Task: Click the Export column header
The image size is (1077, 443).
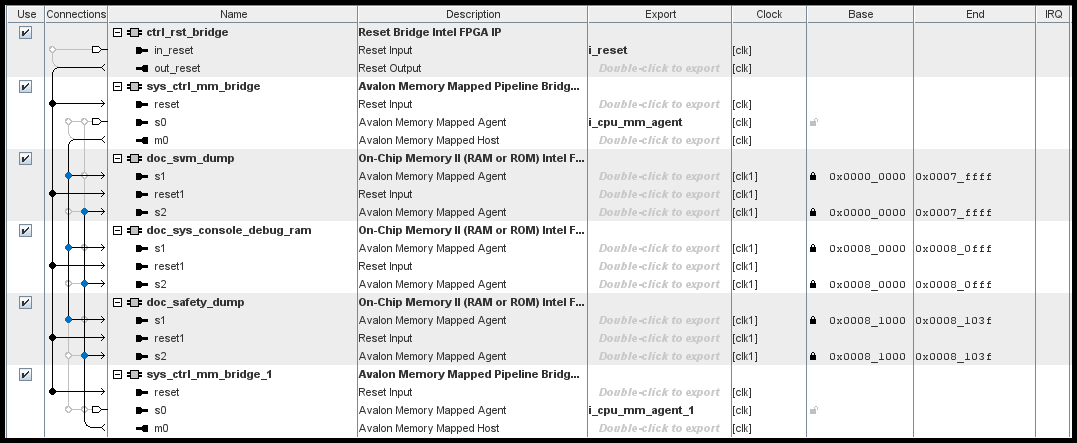Action: pos(660,14)
